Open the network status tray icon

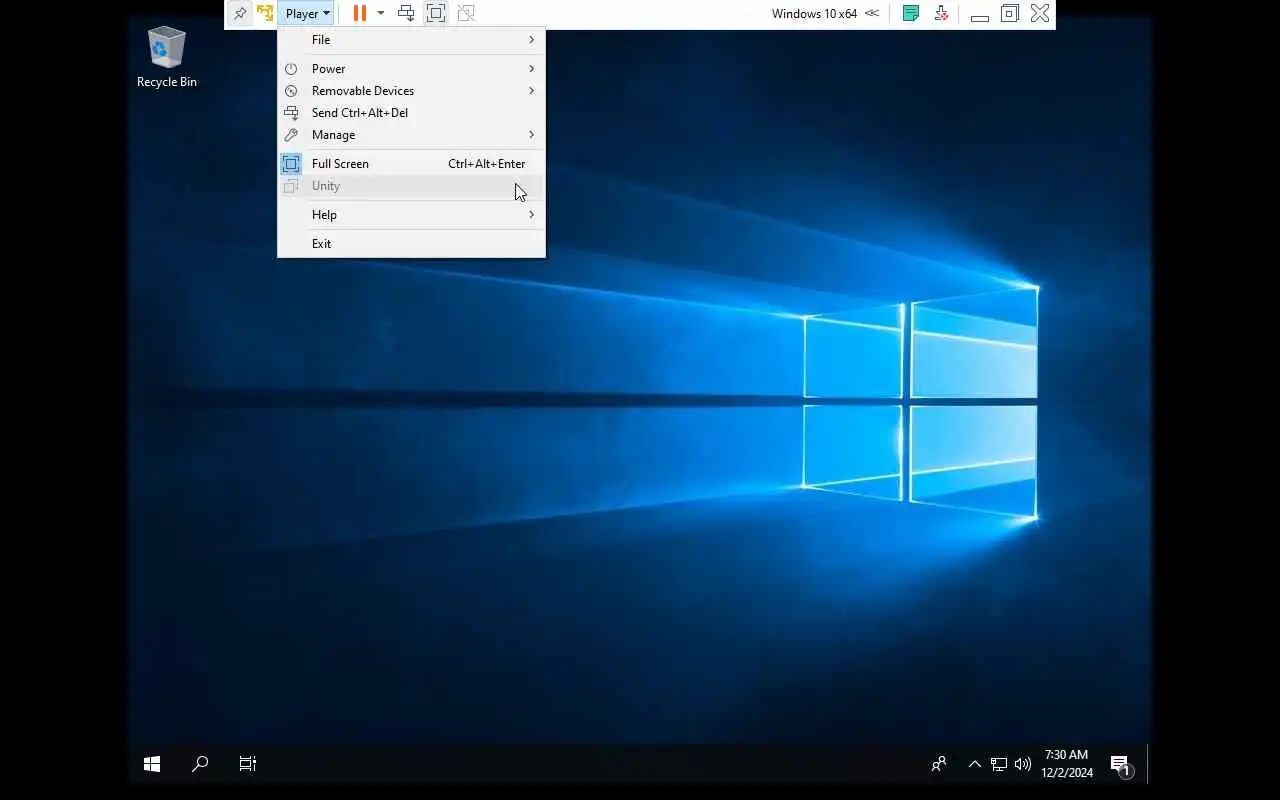pyautogui.click(x=998, y=764)
